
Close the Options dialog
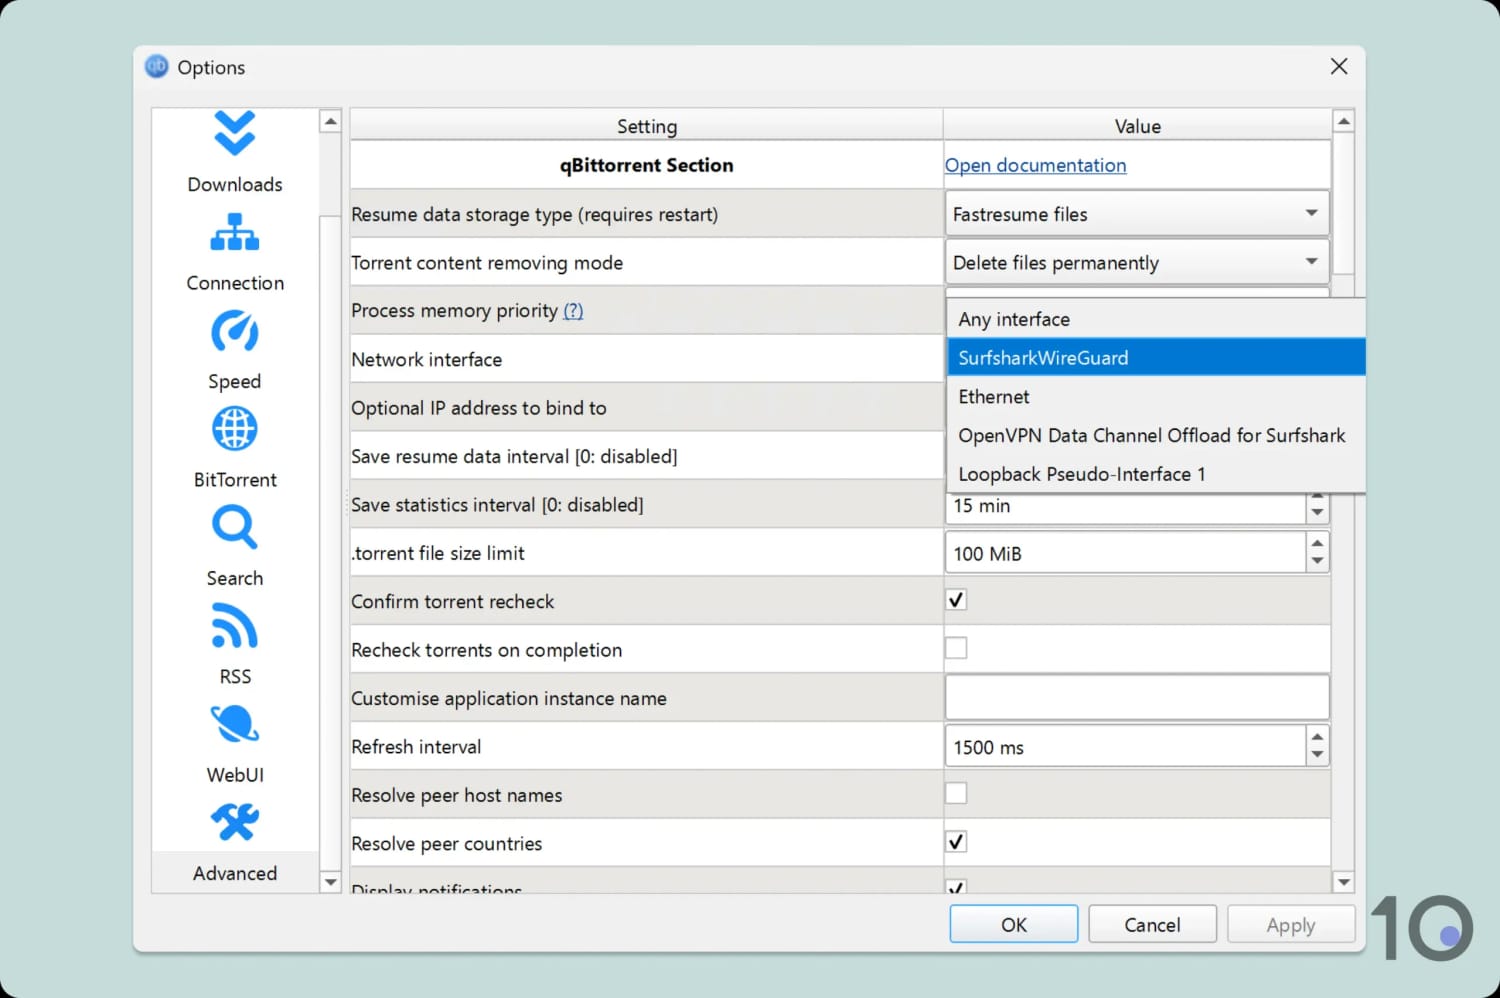pos(1339,66)
